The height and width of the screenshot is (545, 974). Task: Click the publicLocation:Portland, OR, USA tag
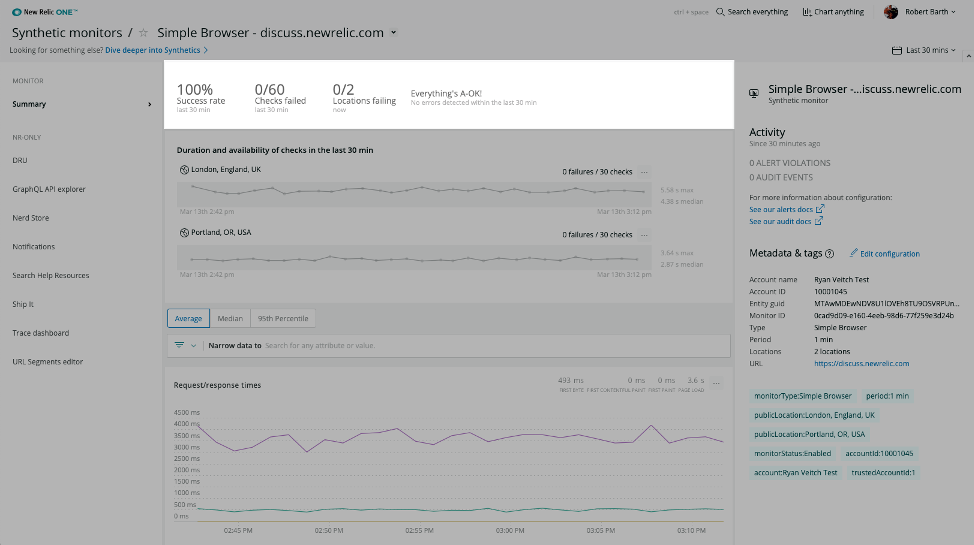coord(809,434)
